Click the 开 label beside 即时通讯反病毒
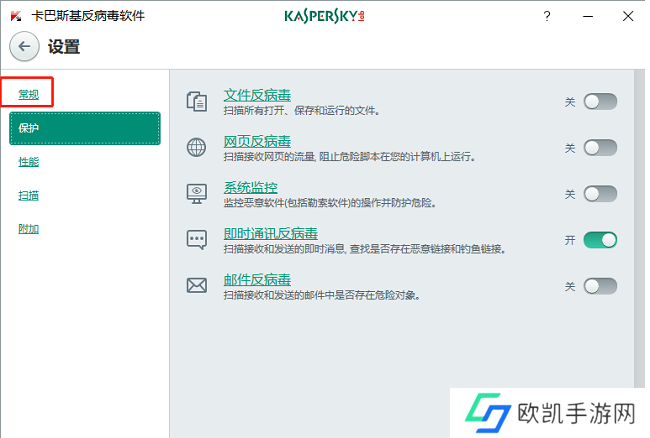This screenshot has width=650, height=438. point(570,240)
